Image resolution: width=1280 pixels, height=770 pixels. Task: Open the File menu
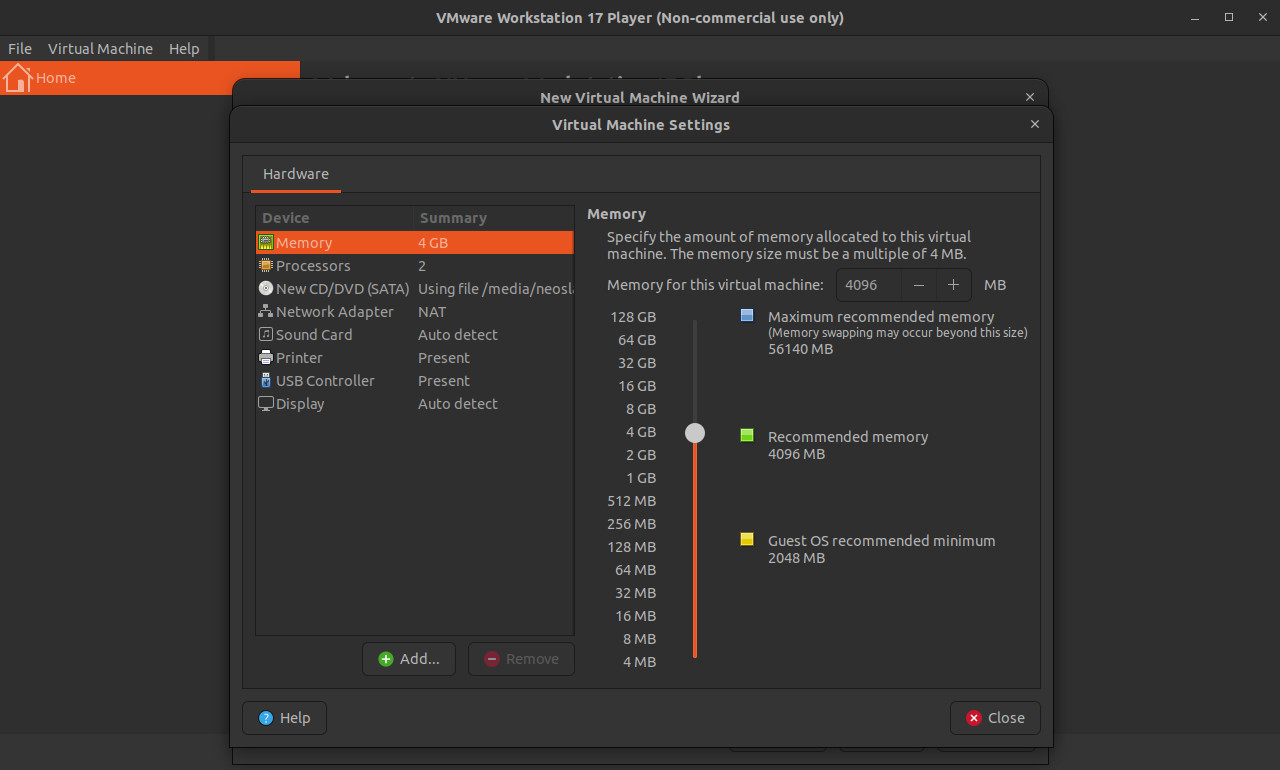tap(20, 49)
